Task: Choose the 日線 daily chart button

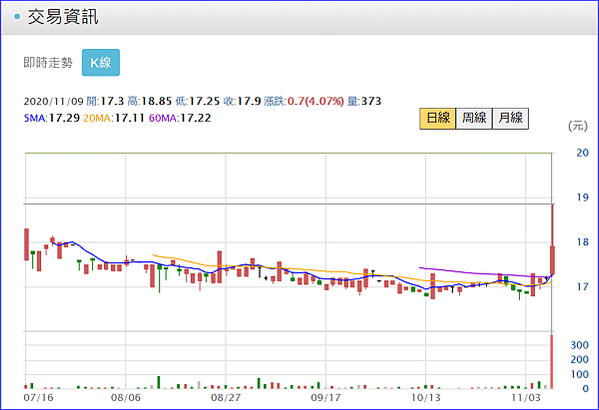Action: pos(438,118)
